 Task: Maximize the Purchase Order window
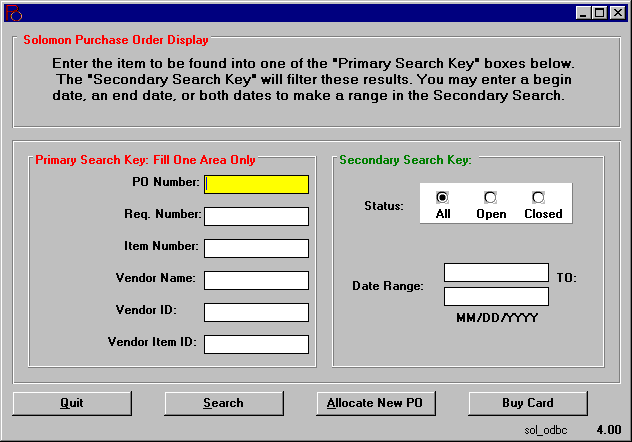601,13
